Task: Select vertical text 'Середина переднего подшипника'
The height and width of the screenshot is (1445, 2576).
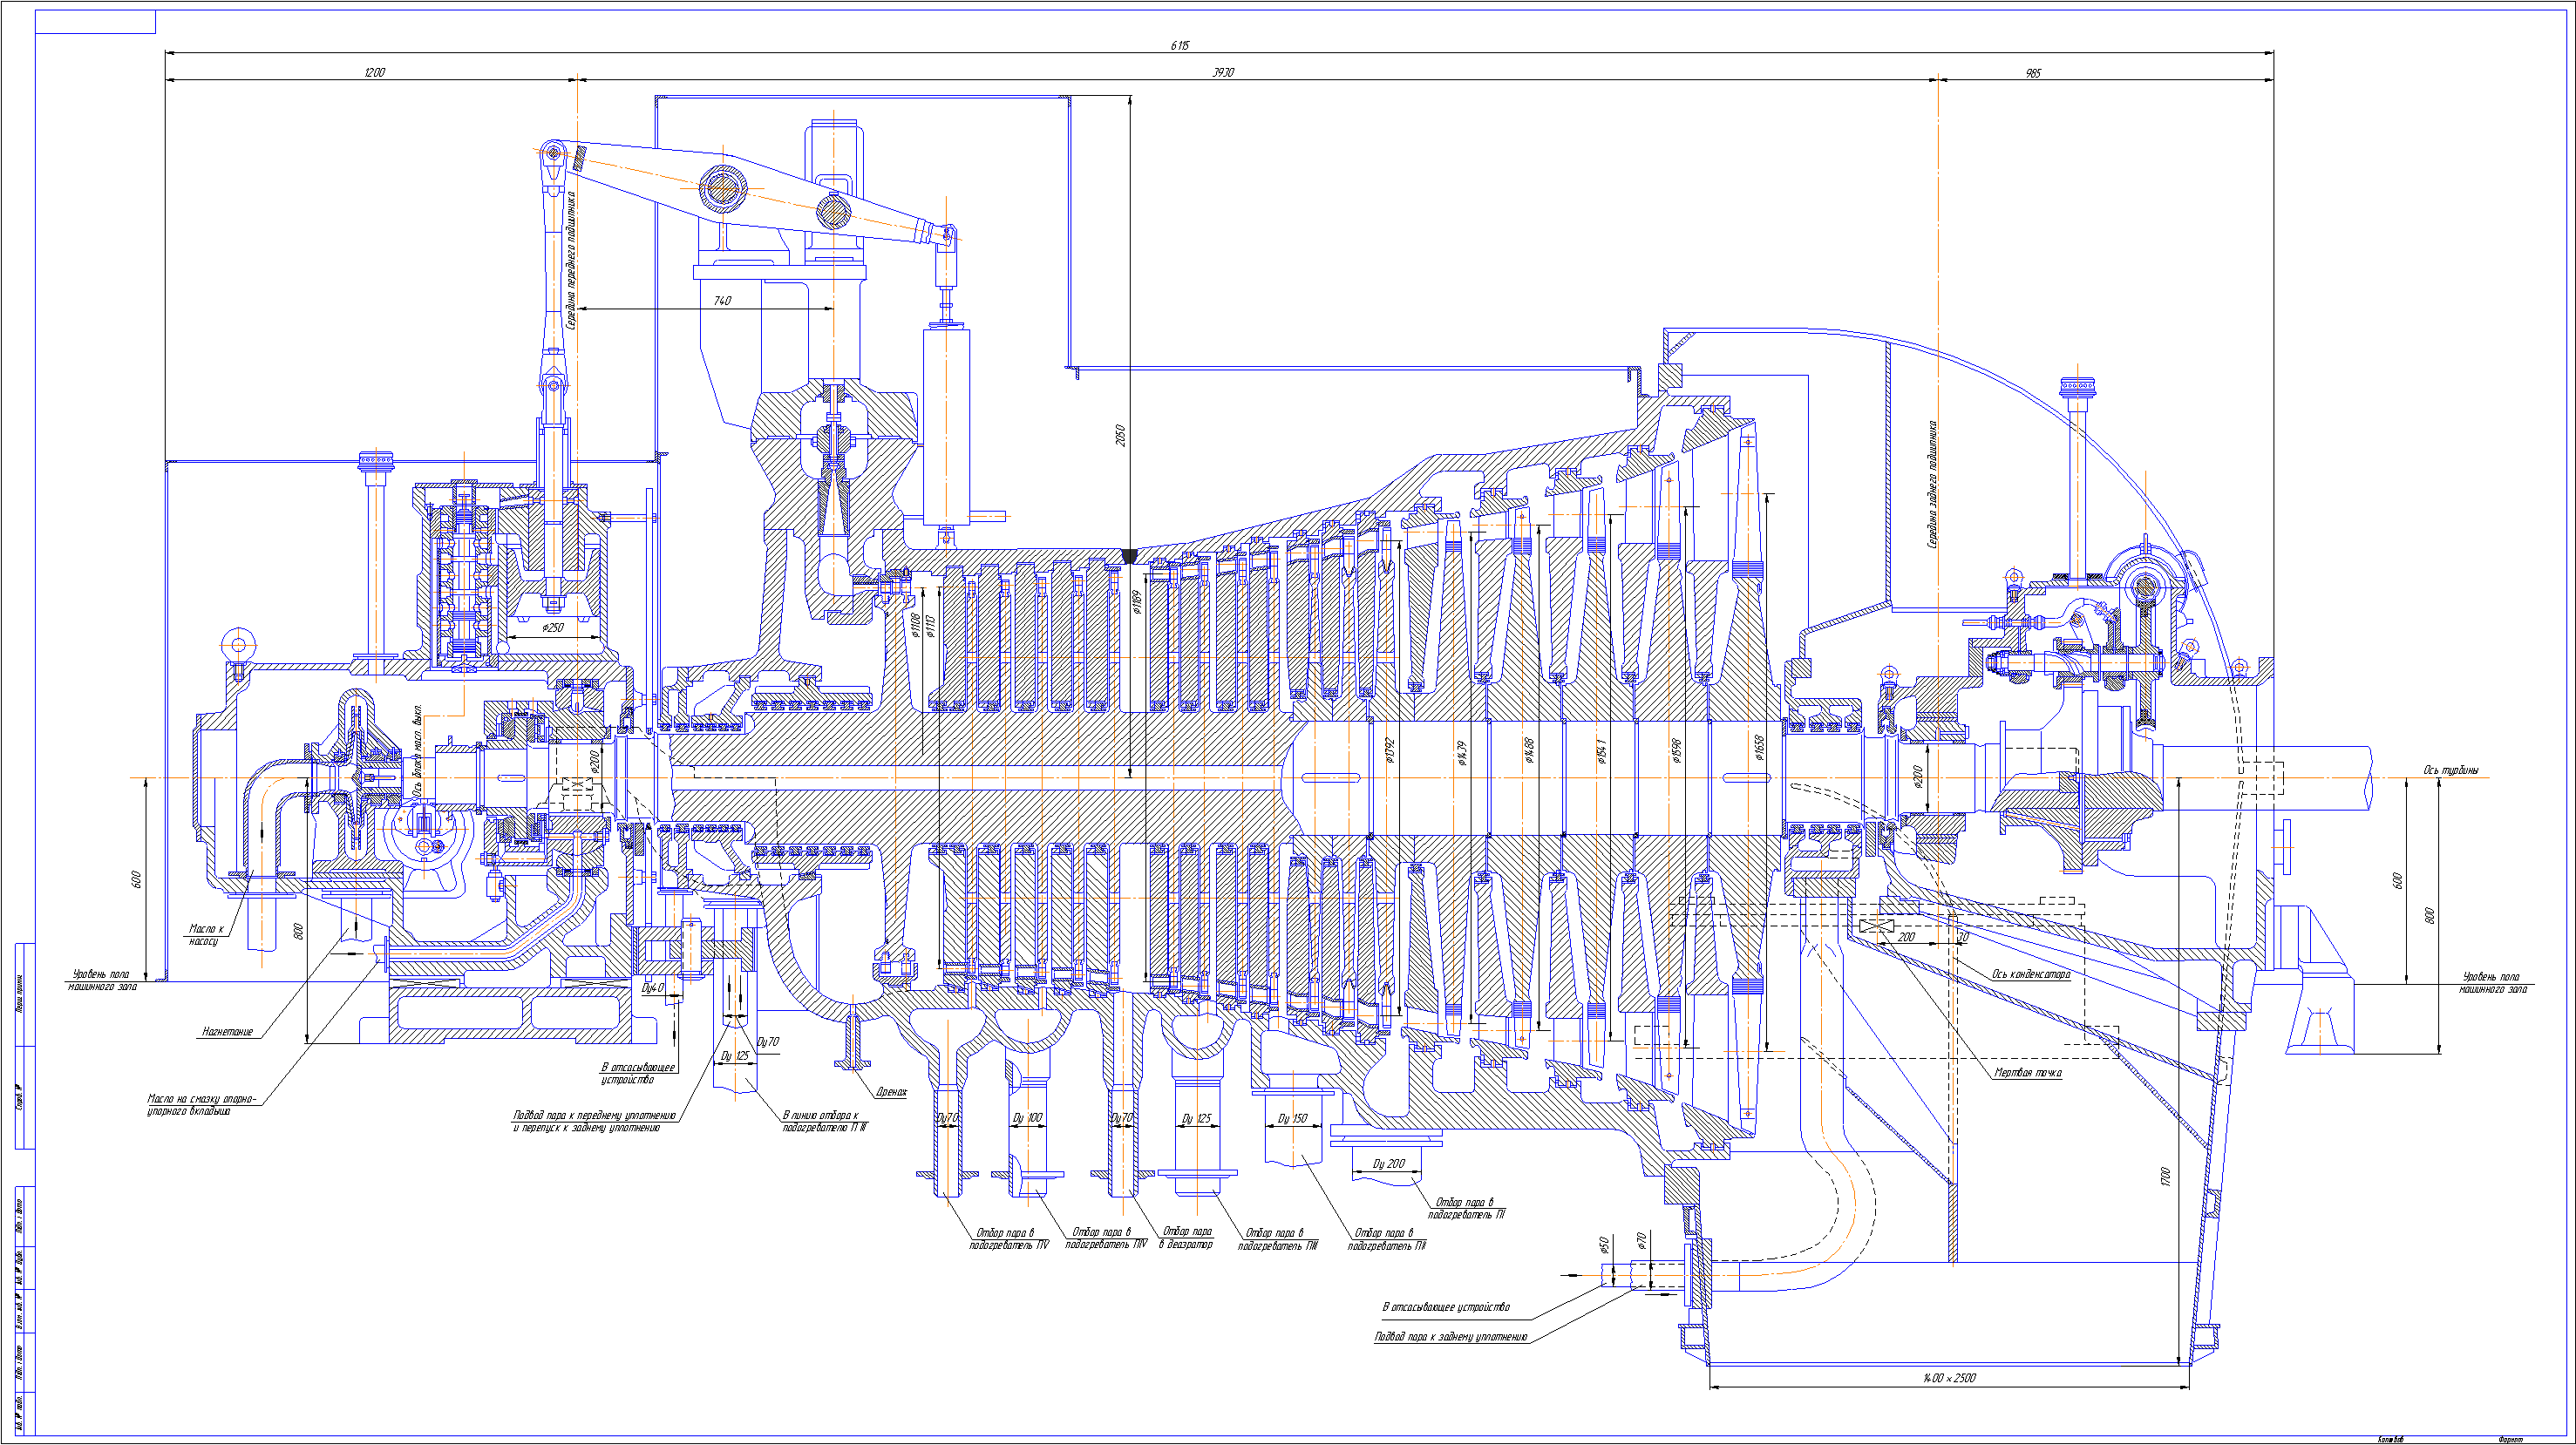Action: 570,260
